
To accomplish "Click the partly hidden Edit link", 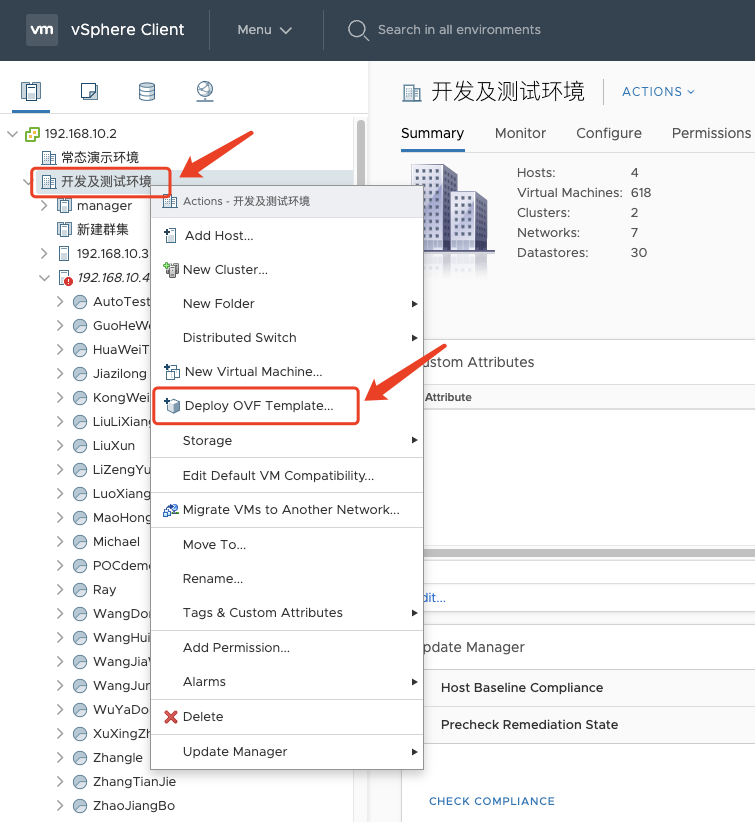I will click(435, 598).
